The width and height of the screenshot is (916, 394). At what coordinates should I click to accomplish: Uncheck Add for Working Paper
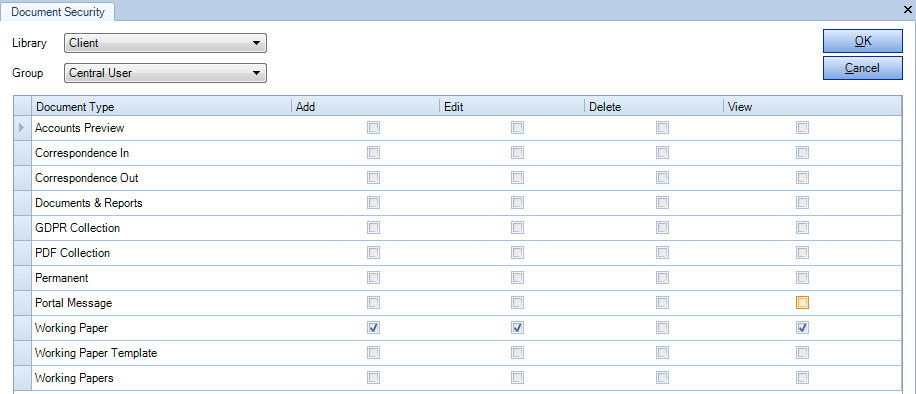pyautogui.click(x=373, y=328)
